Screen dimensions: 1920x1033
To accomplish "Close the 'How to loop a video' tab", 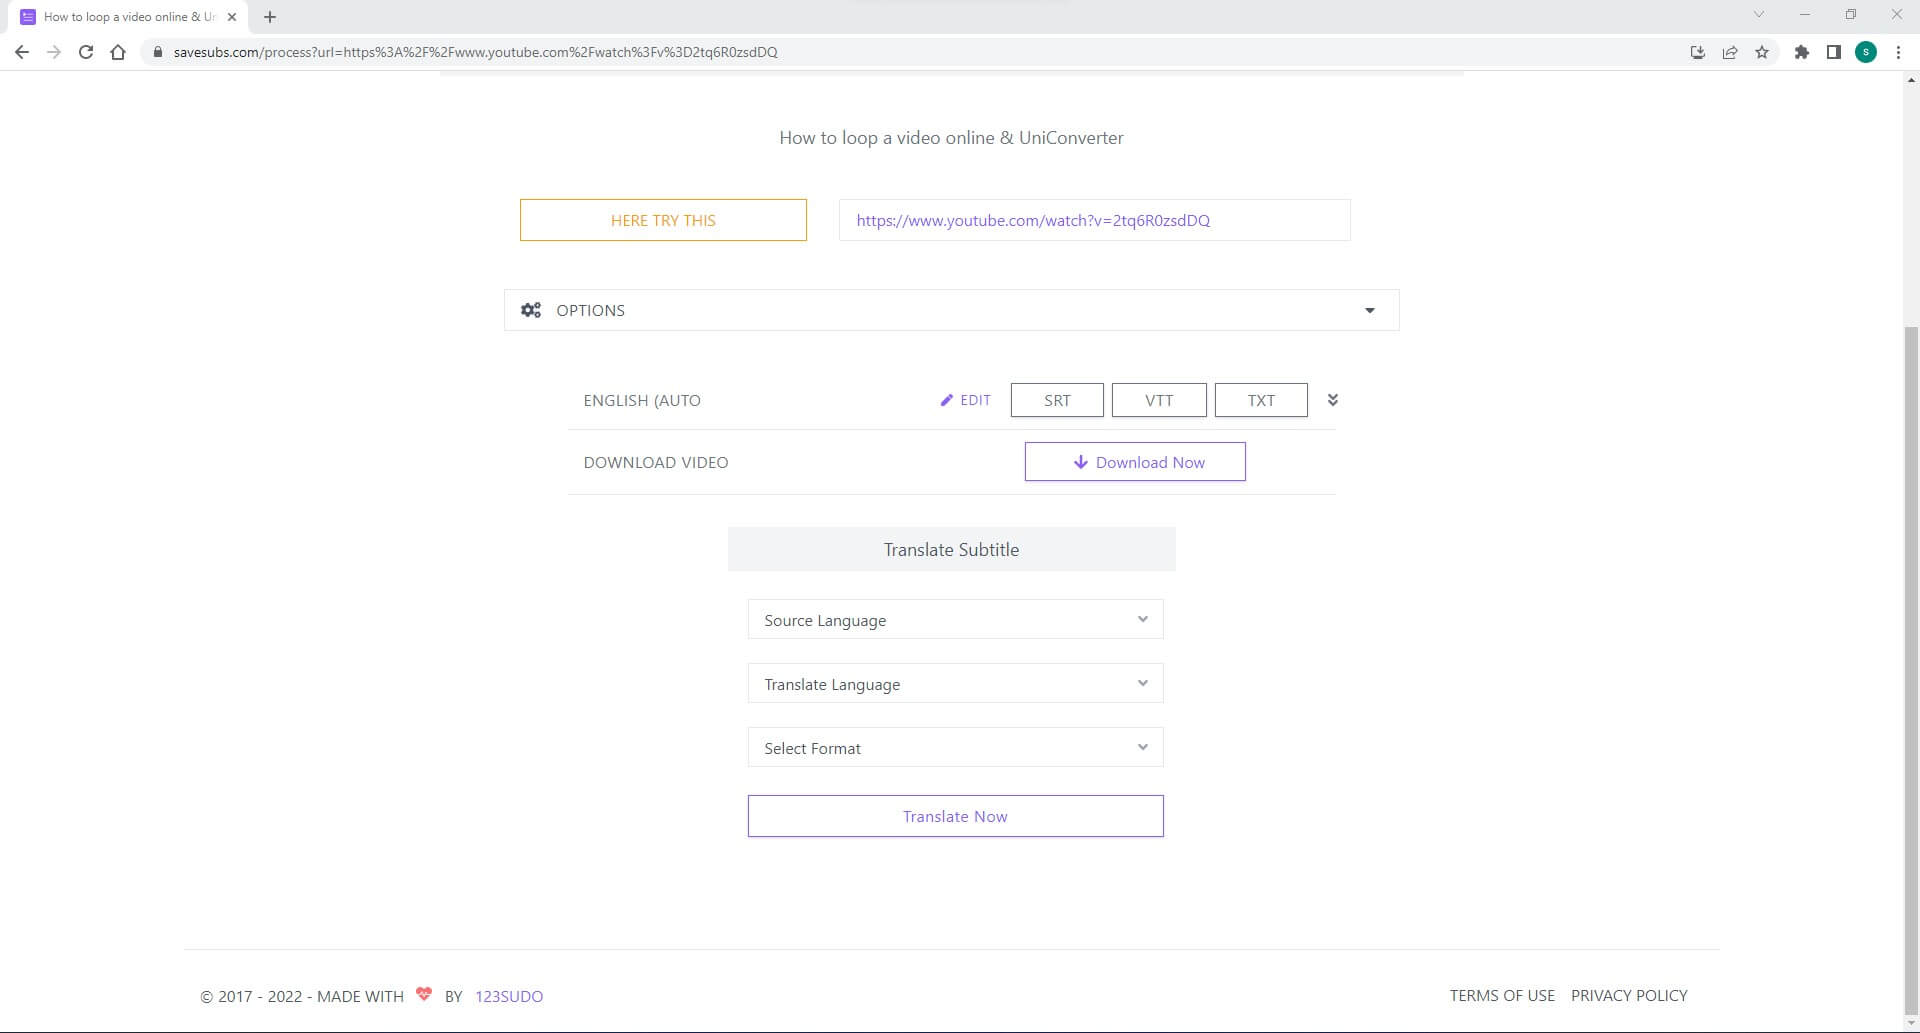I will tap(232, 17).
